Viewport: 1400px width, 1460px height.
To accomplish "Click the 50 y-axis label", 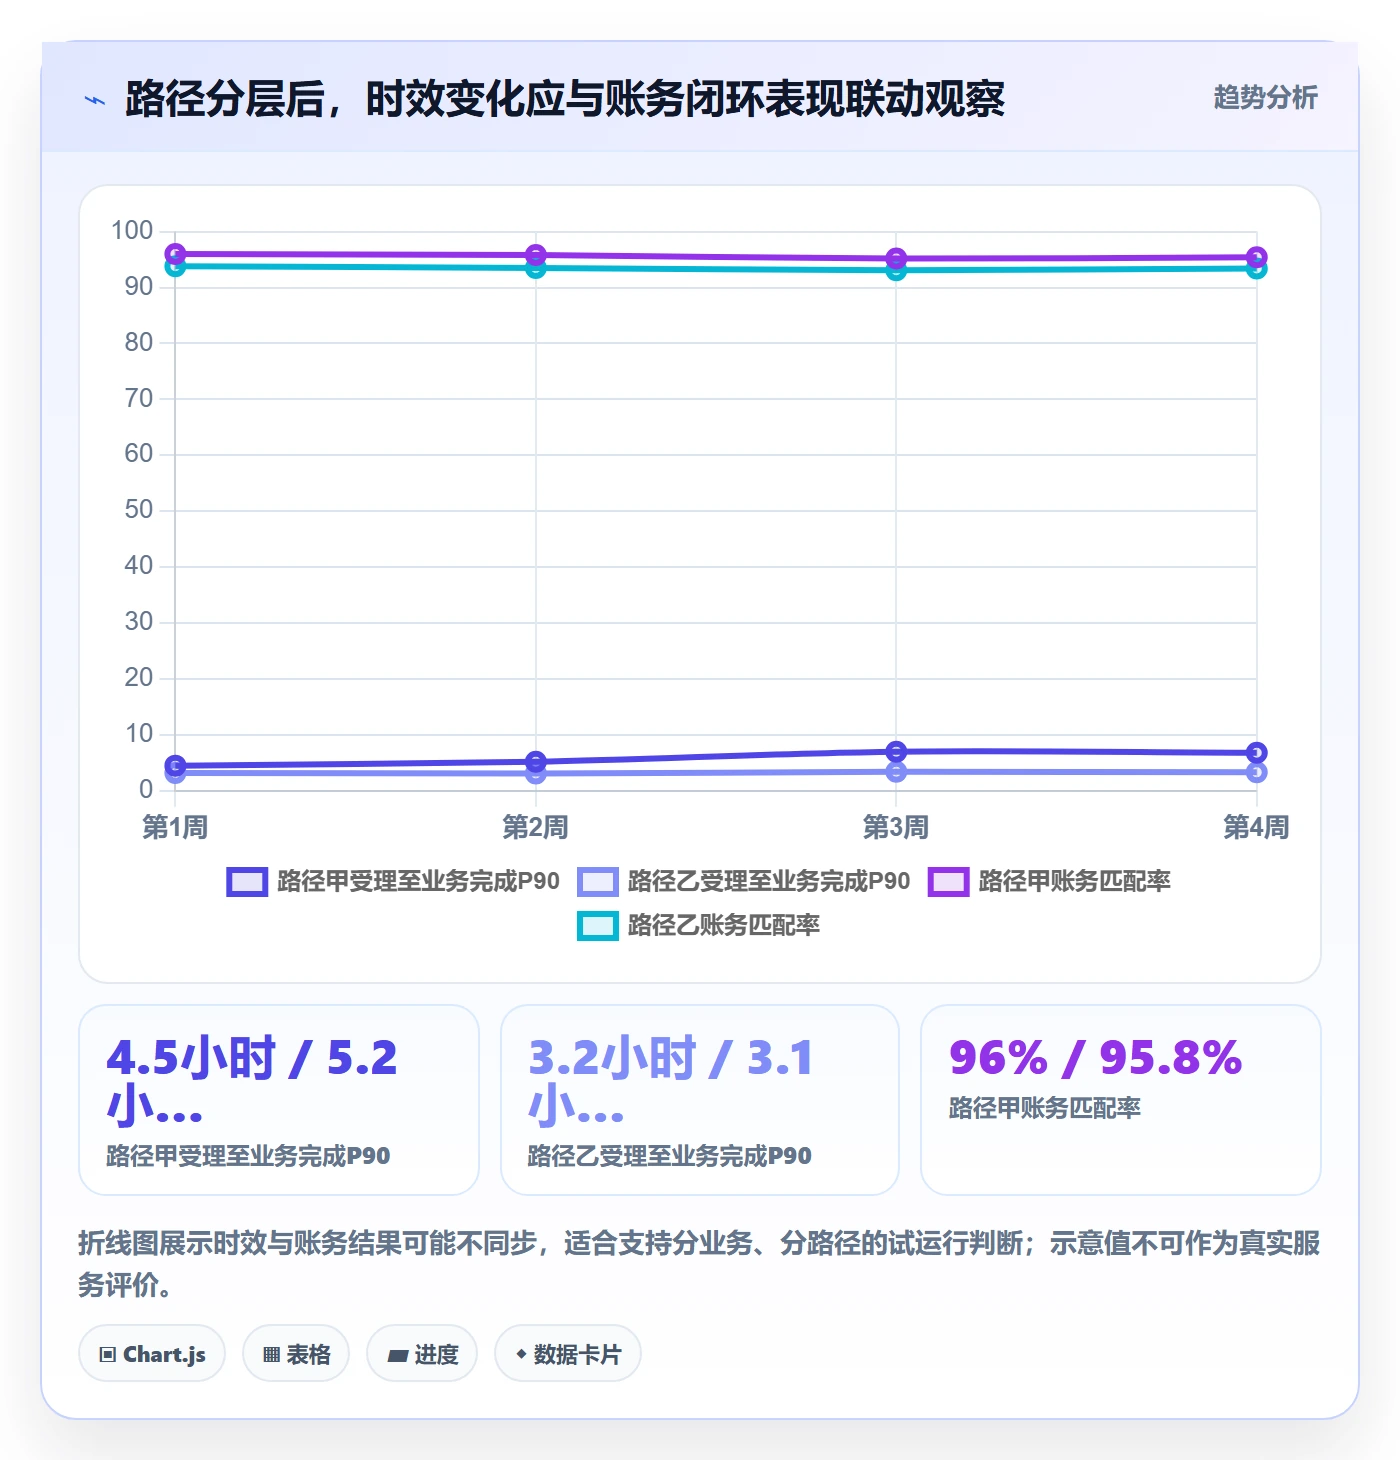I will (139, 510).
